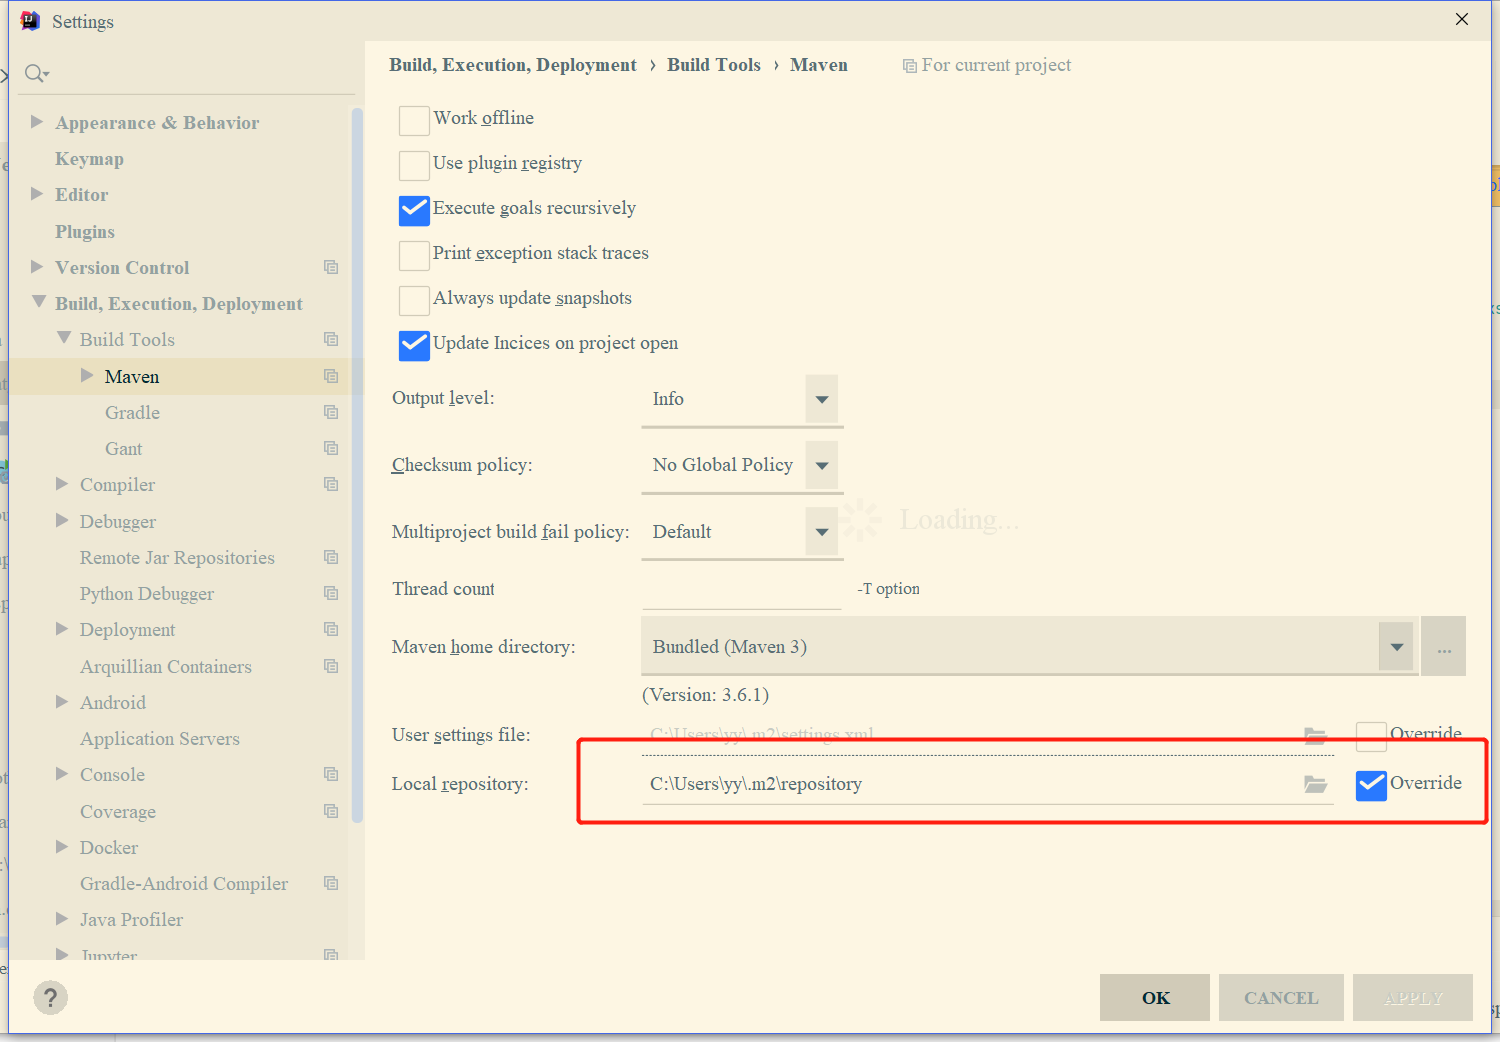Click the project-level icon on Maven row
The width and height of the screenshot is (1500, 1042).
pyautogui.click(x=331, y=376)
